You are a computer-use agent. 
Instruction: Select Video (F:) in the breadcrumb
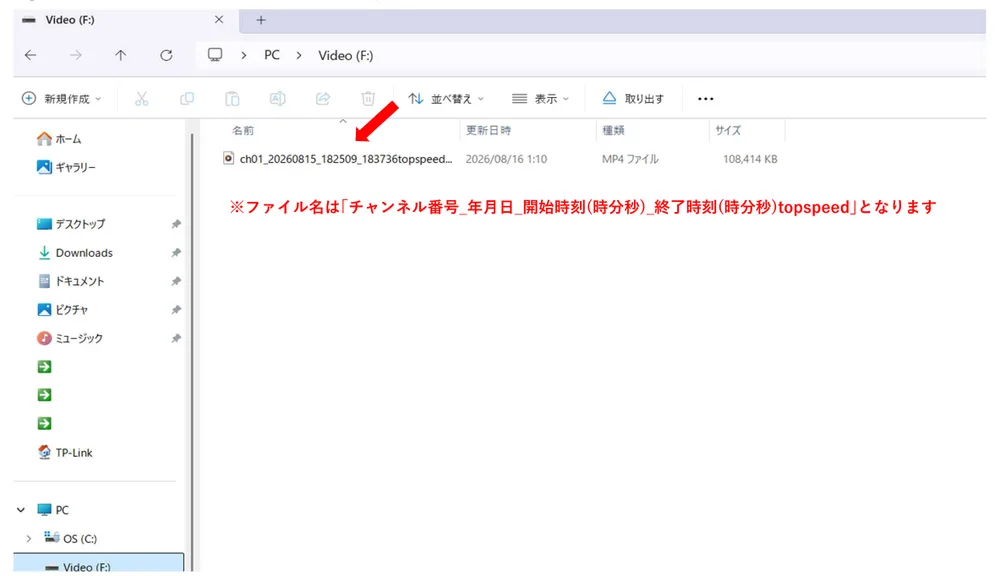(x=346, y=55)
